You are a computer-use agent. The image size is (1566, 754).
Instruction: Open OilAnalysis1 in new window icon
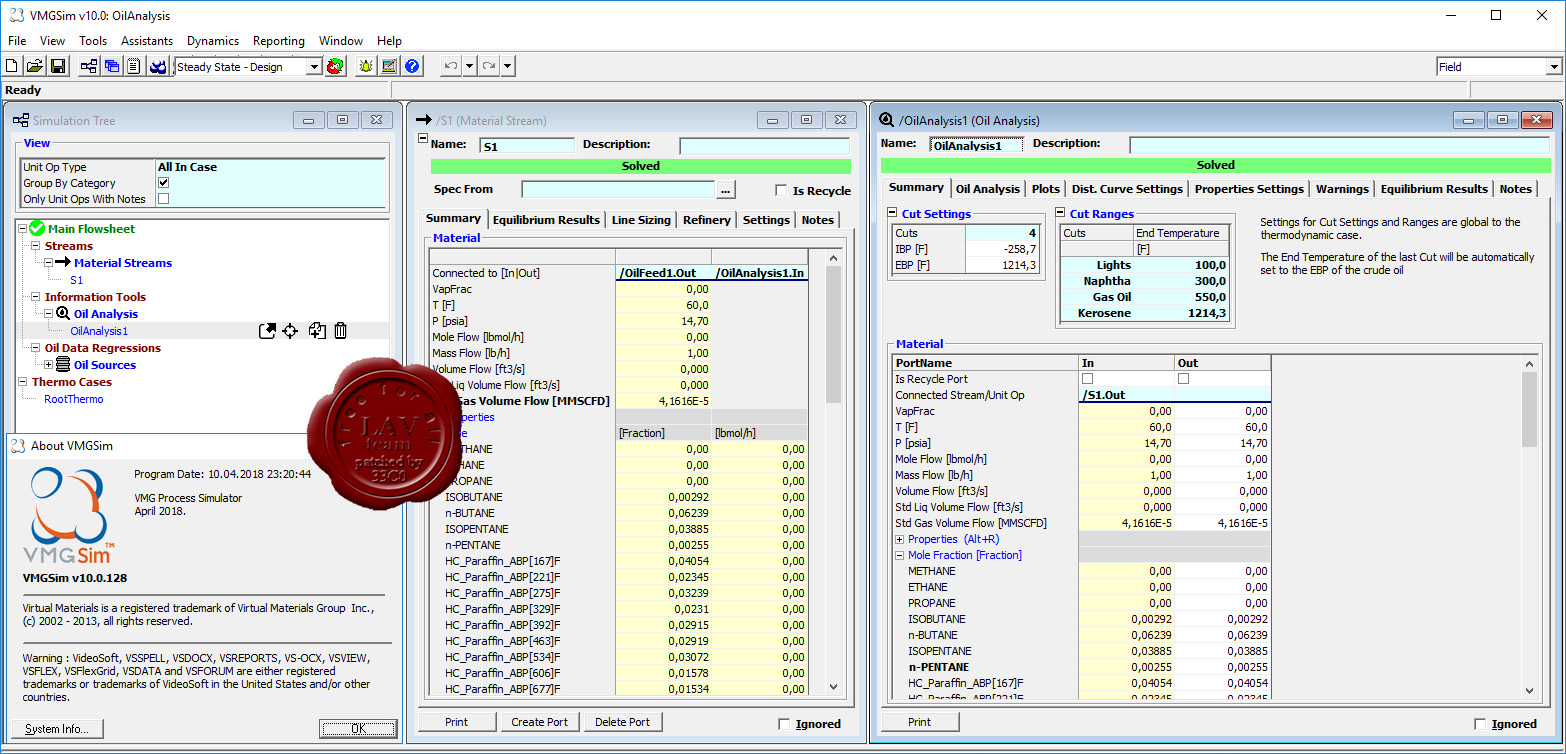click(x=267, y=331)
